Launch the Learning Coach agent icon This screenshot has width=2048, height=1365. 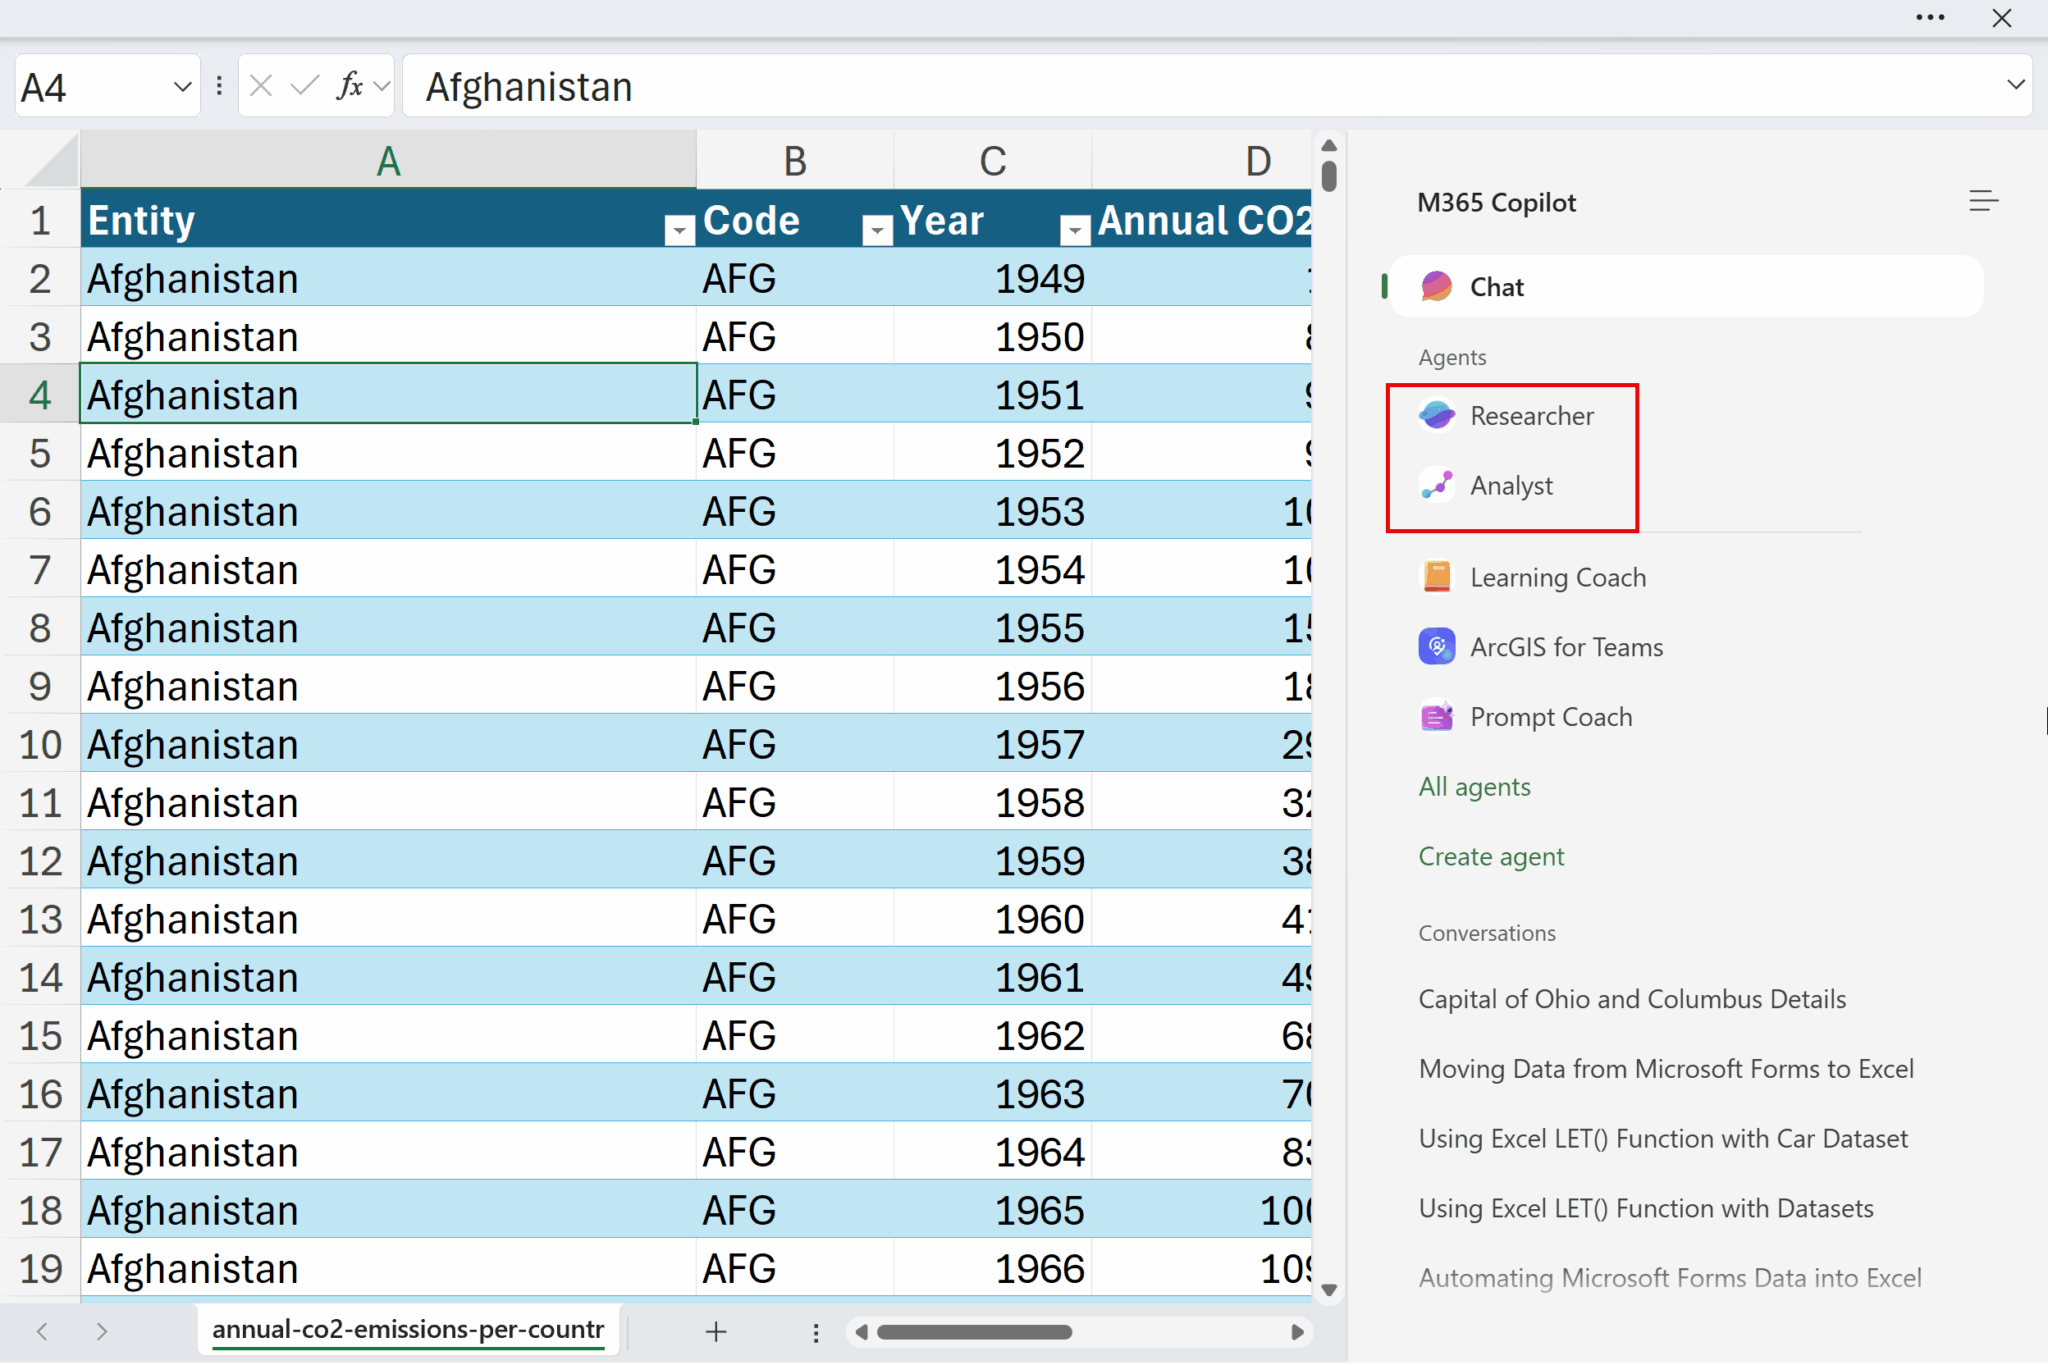pyautogui.click(x=1437, y=577)
